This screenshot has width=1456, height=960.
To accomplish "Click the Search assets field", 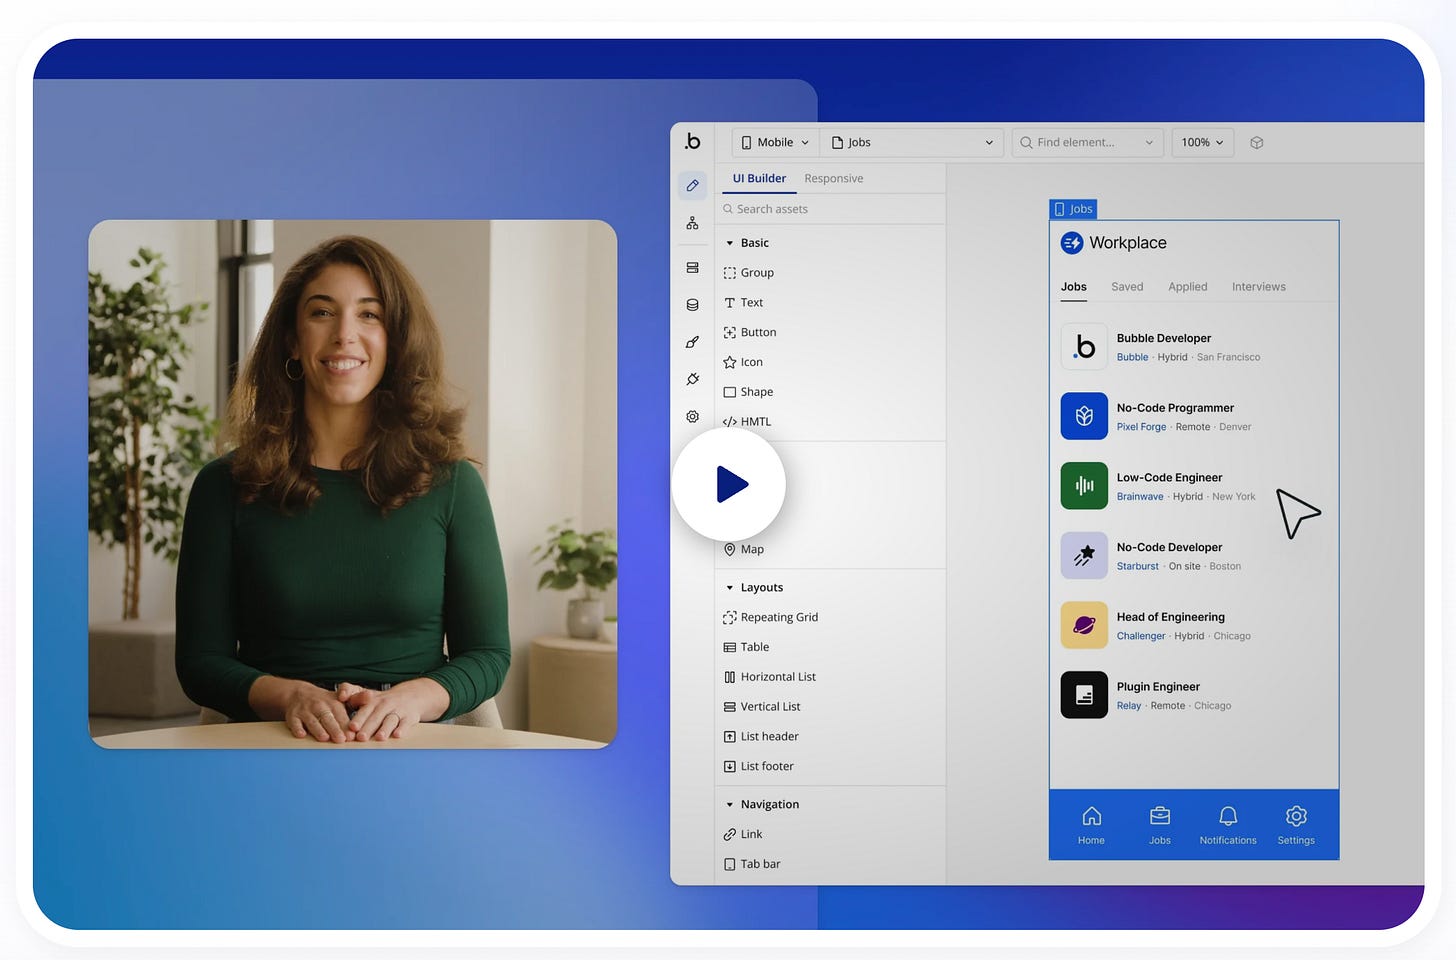I will [x=830, y=209].
